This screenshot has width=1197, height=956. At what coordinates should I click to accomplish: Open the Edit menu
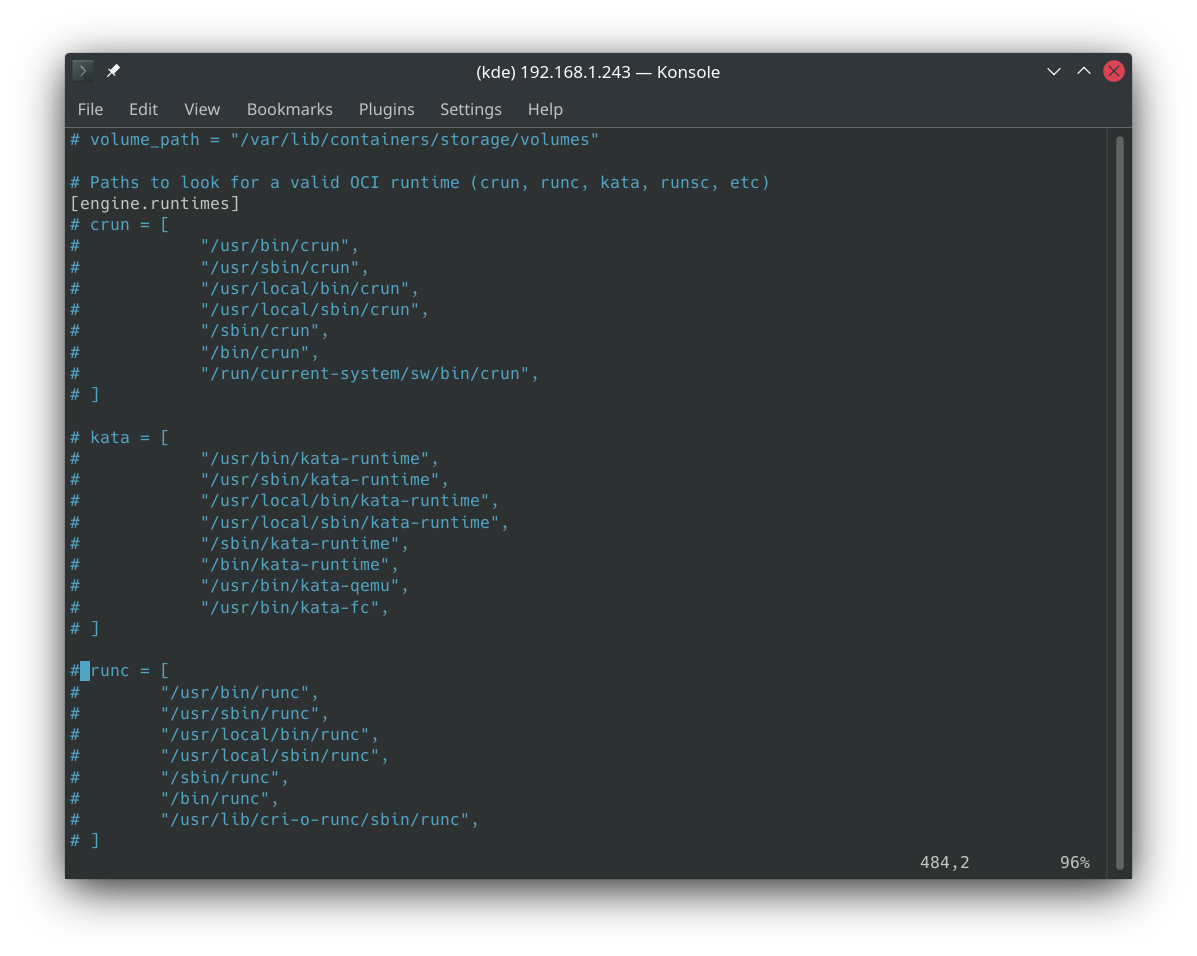click(x=143, y=109)
